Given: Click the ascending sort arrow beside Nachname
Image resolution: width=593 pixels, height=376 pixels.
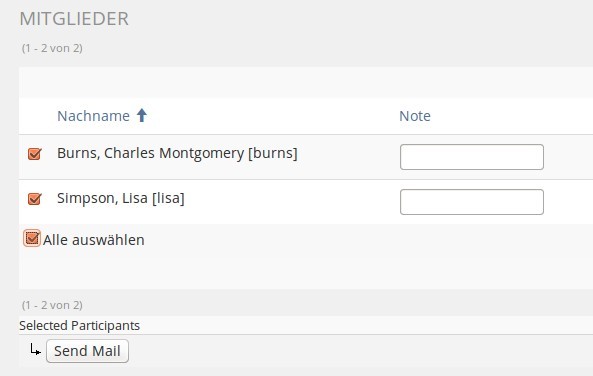Looking at the screenshot, I should (x=142, y=115).
